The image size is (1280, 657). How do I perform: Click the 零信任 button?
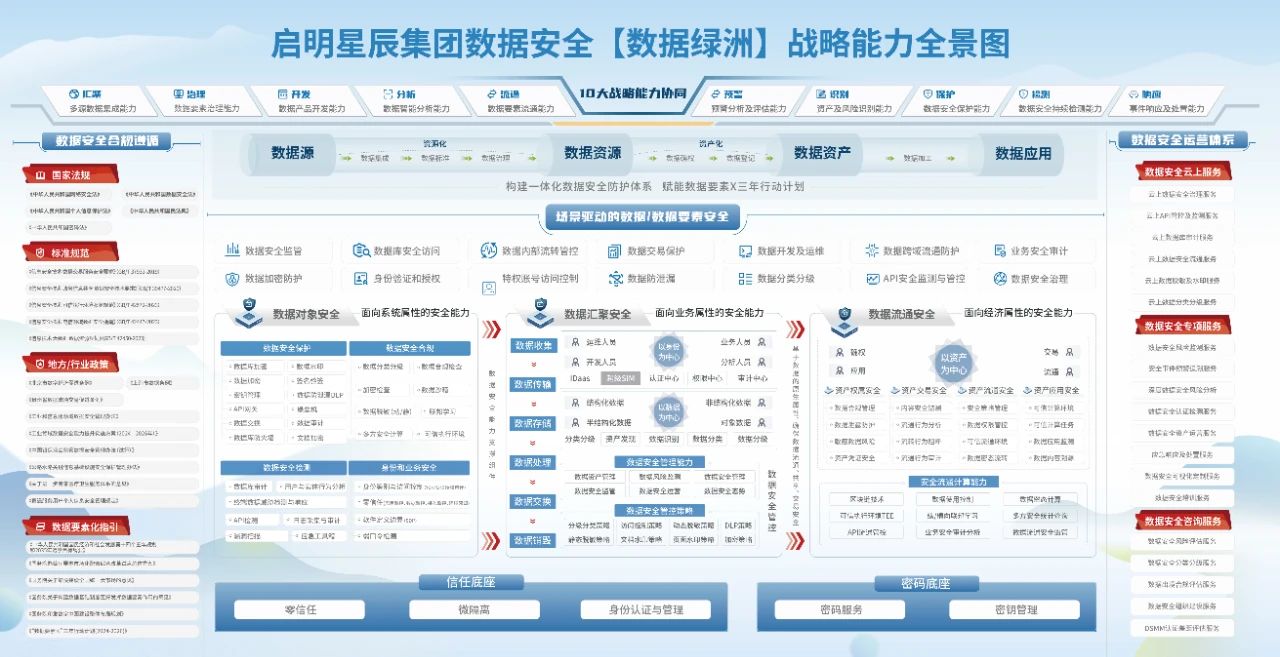pos(298,608)
